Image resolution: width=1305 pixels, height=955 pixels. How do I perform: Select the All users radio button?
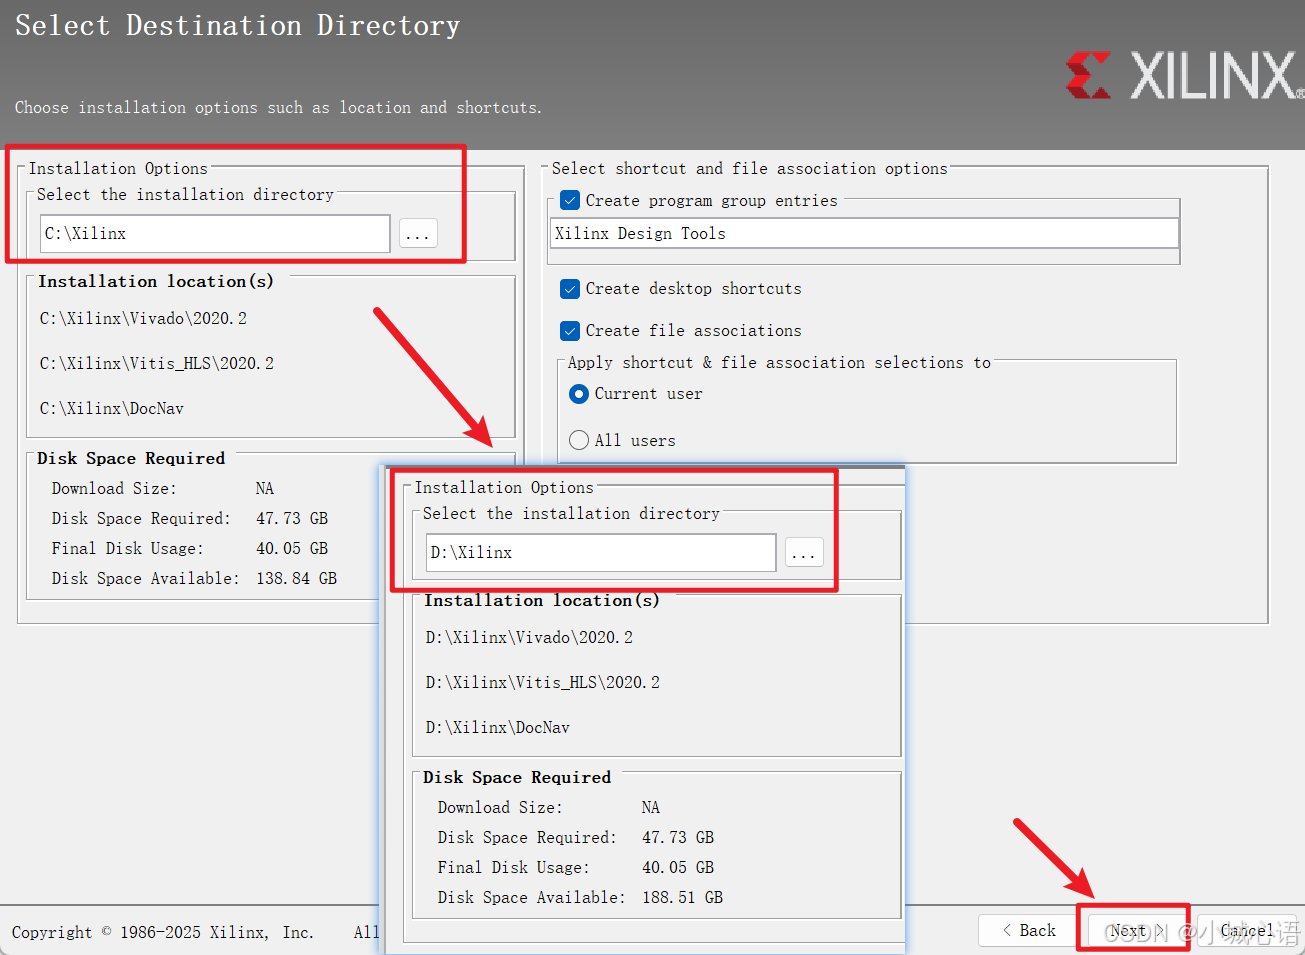[x=578, y=440]
